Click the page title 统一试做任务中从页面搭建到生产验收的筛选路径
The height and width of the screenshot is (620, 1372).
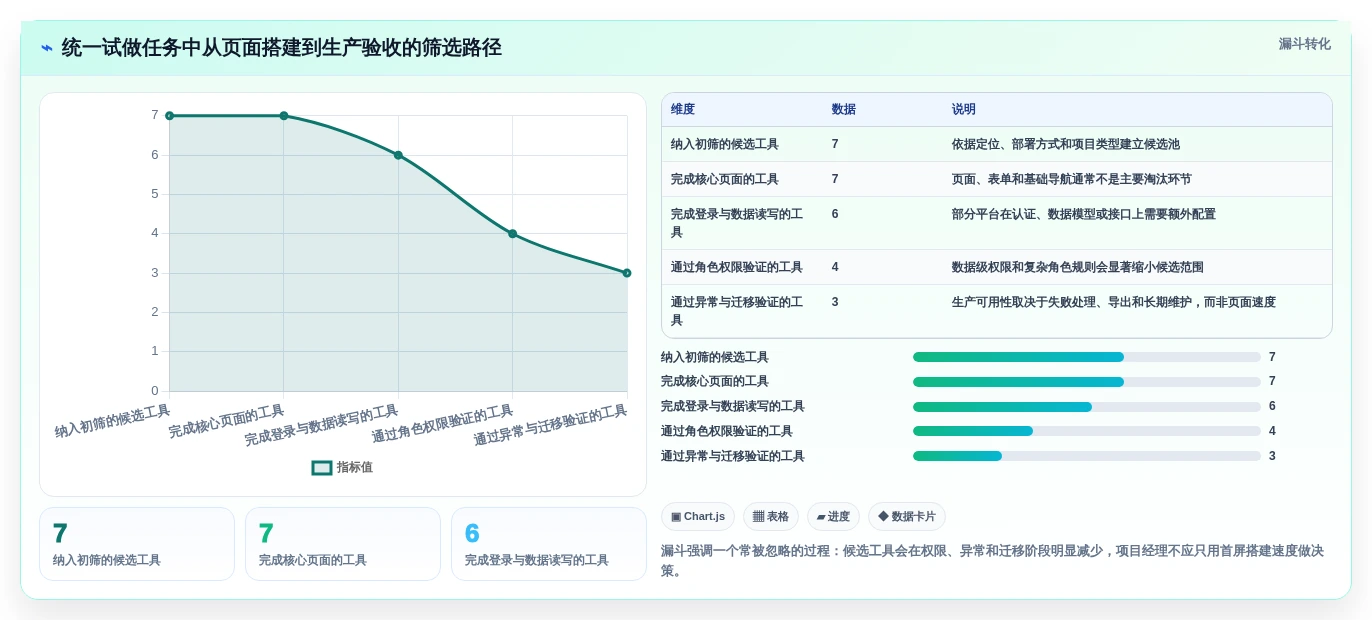point(281,48)
